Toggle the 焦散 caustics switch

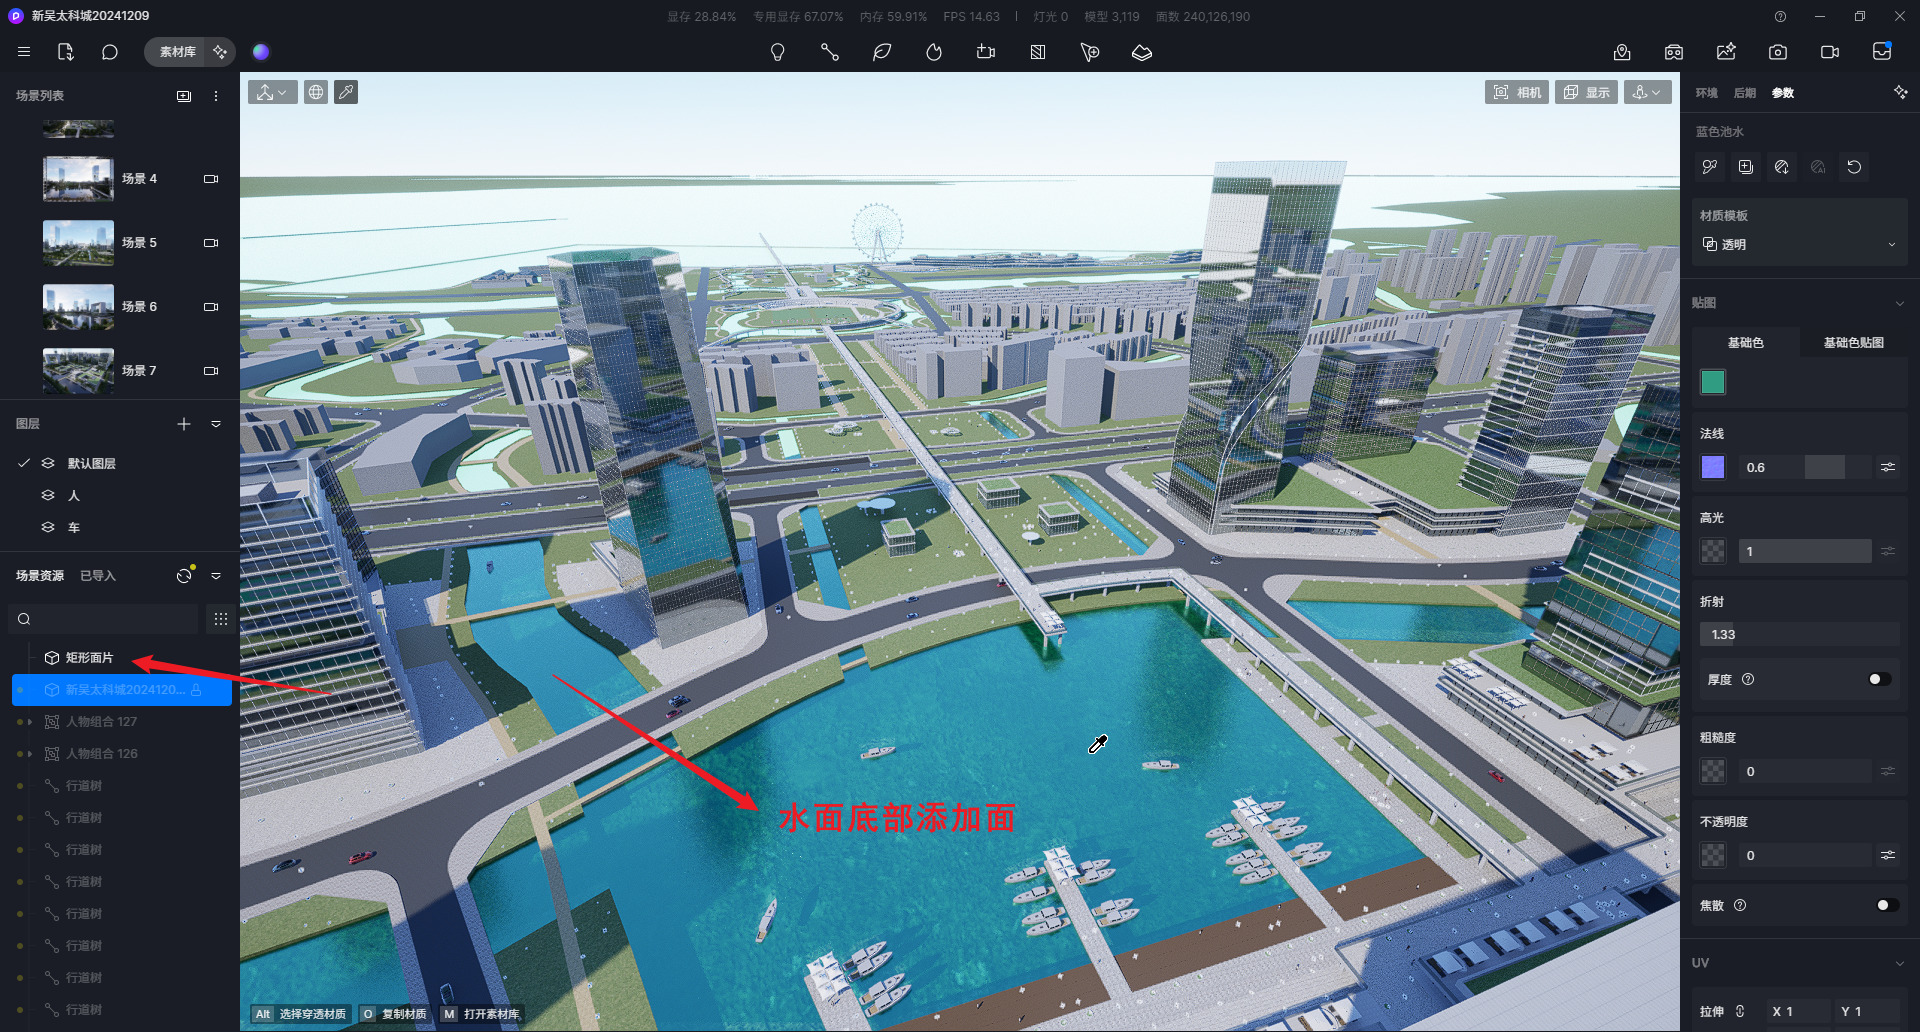point(1887,905)
